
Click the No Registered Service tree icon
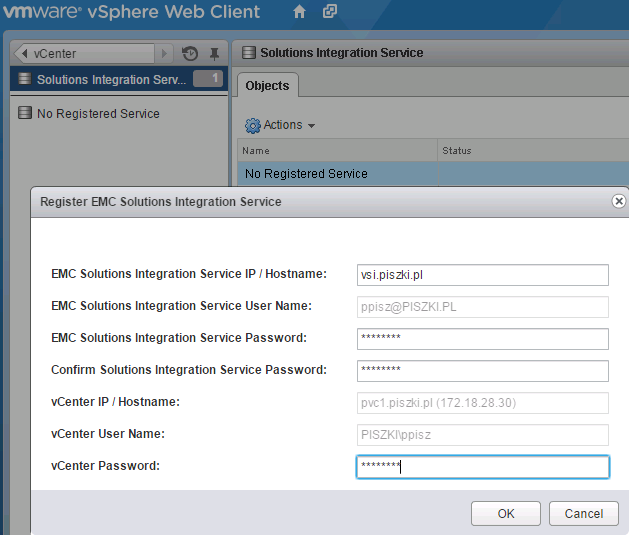click(x=25, y=114)
